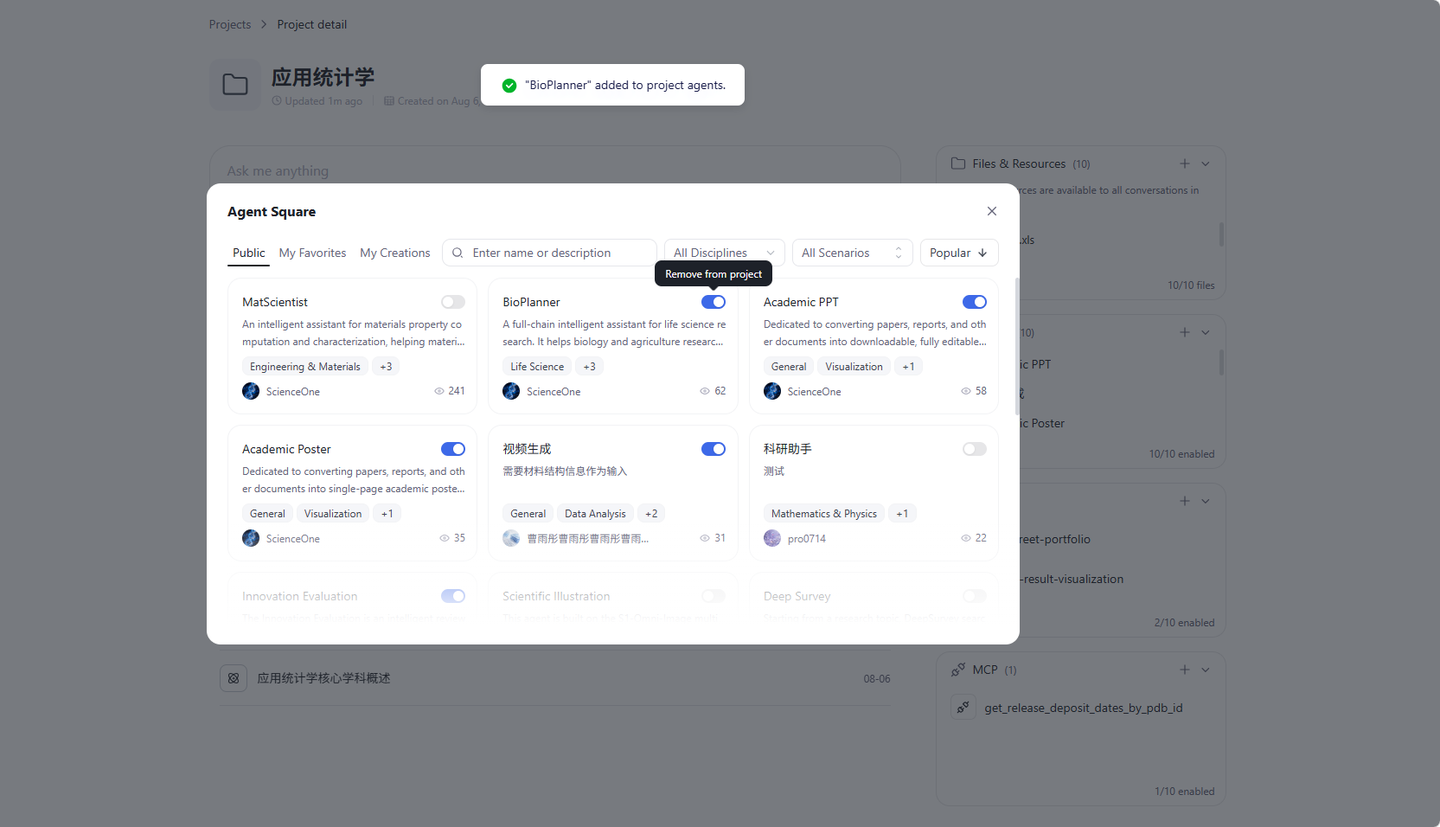1440x827 pixels.
Task: Expand +3 tags on MatScientist card
Action: [386, 367]
